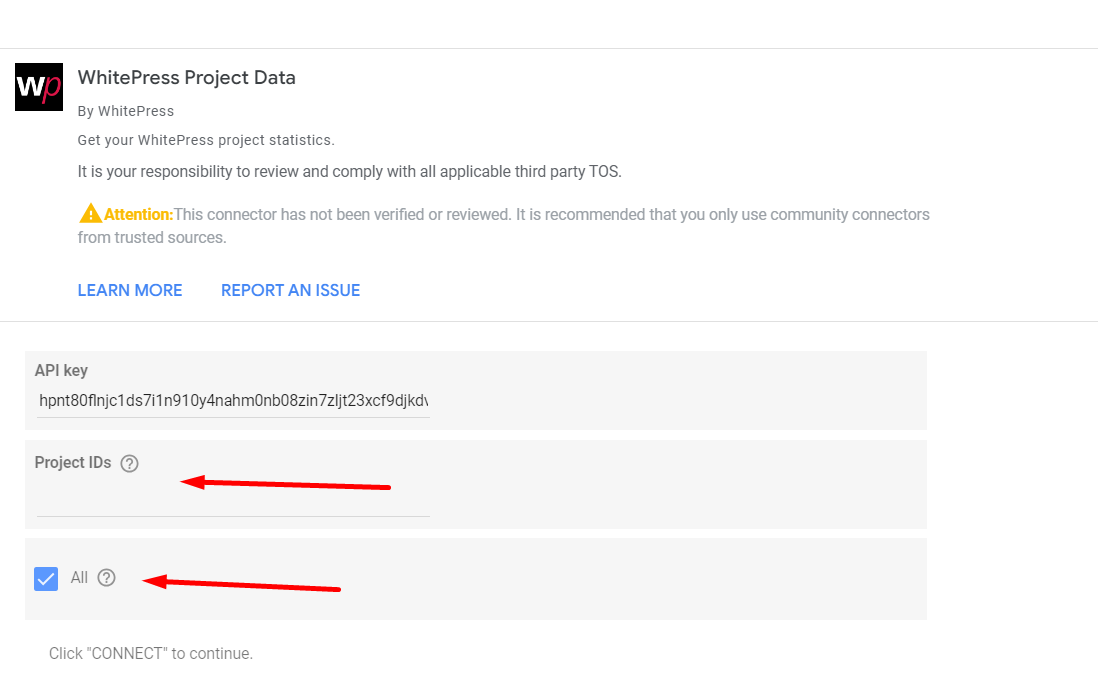Select the WhitePress Project Data title
The width and height of the screenshot is (1098, 694).
click(x=187, y=78)
